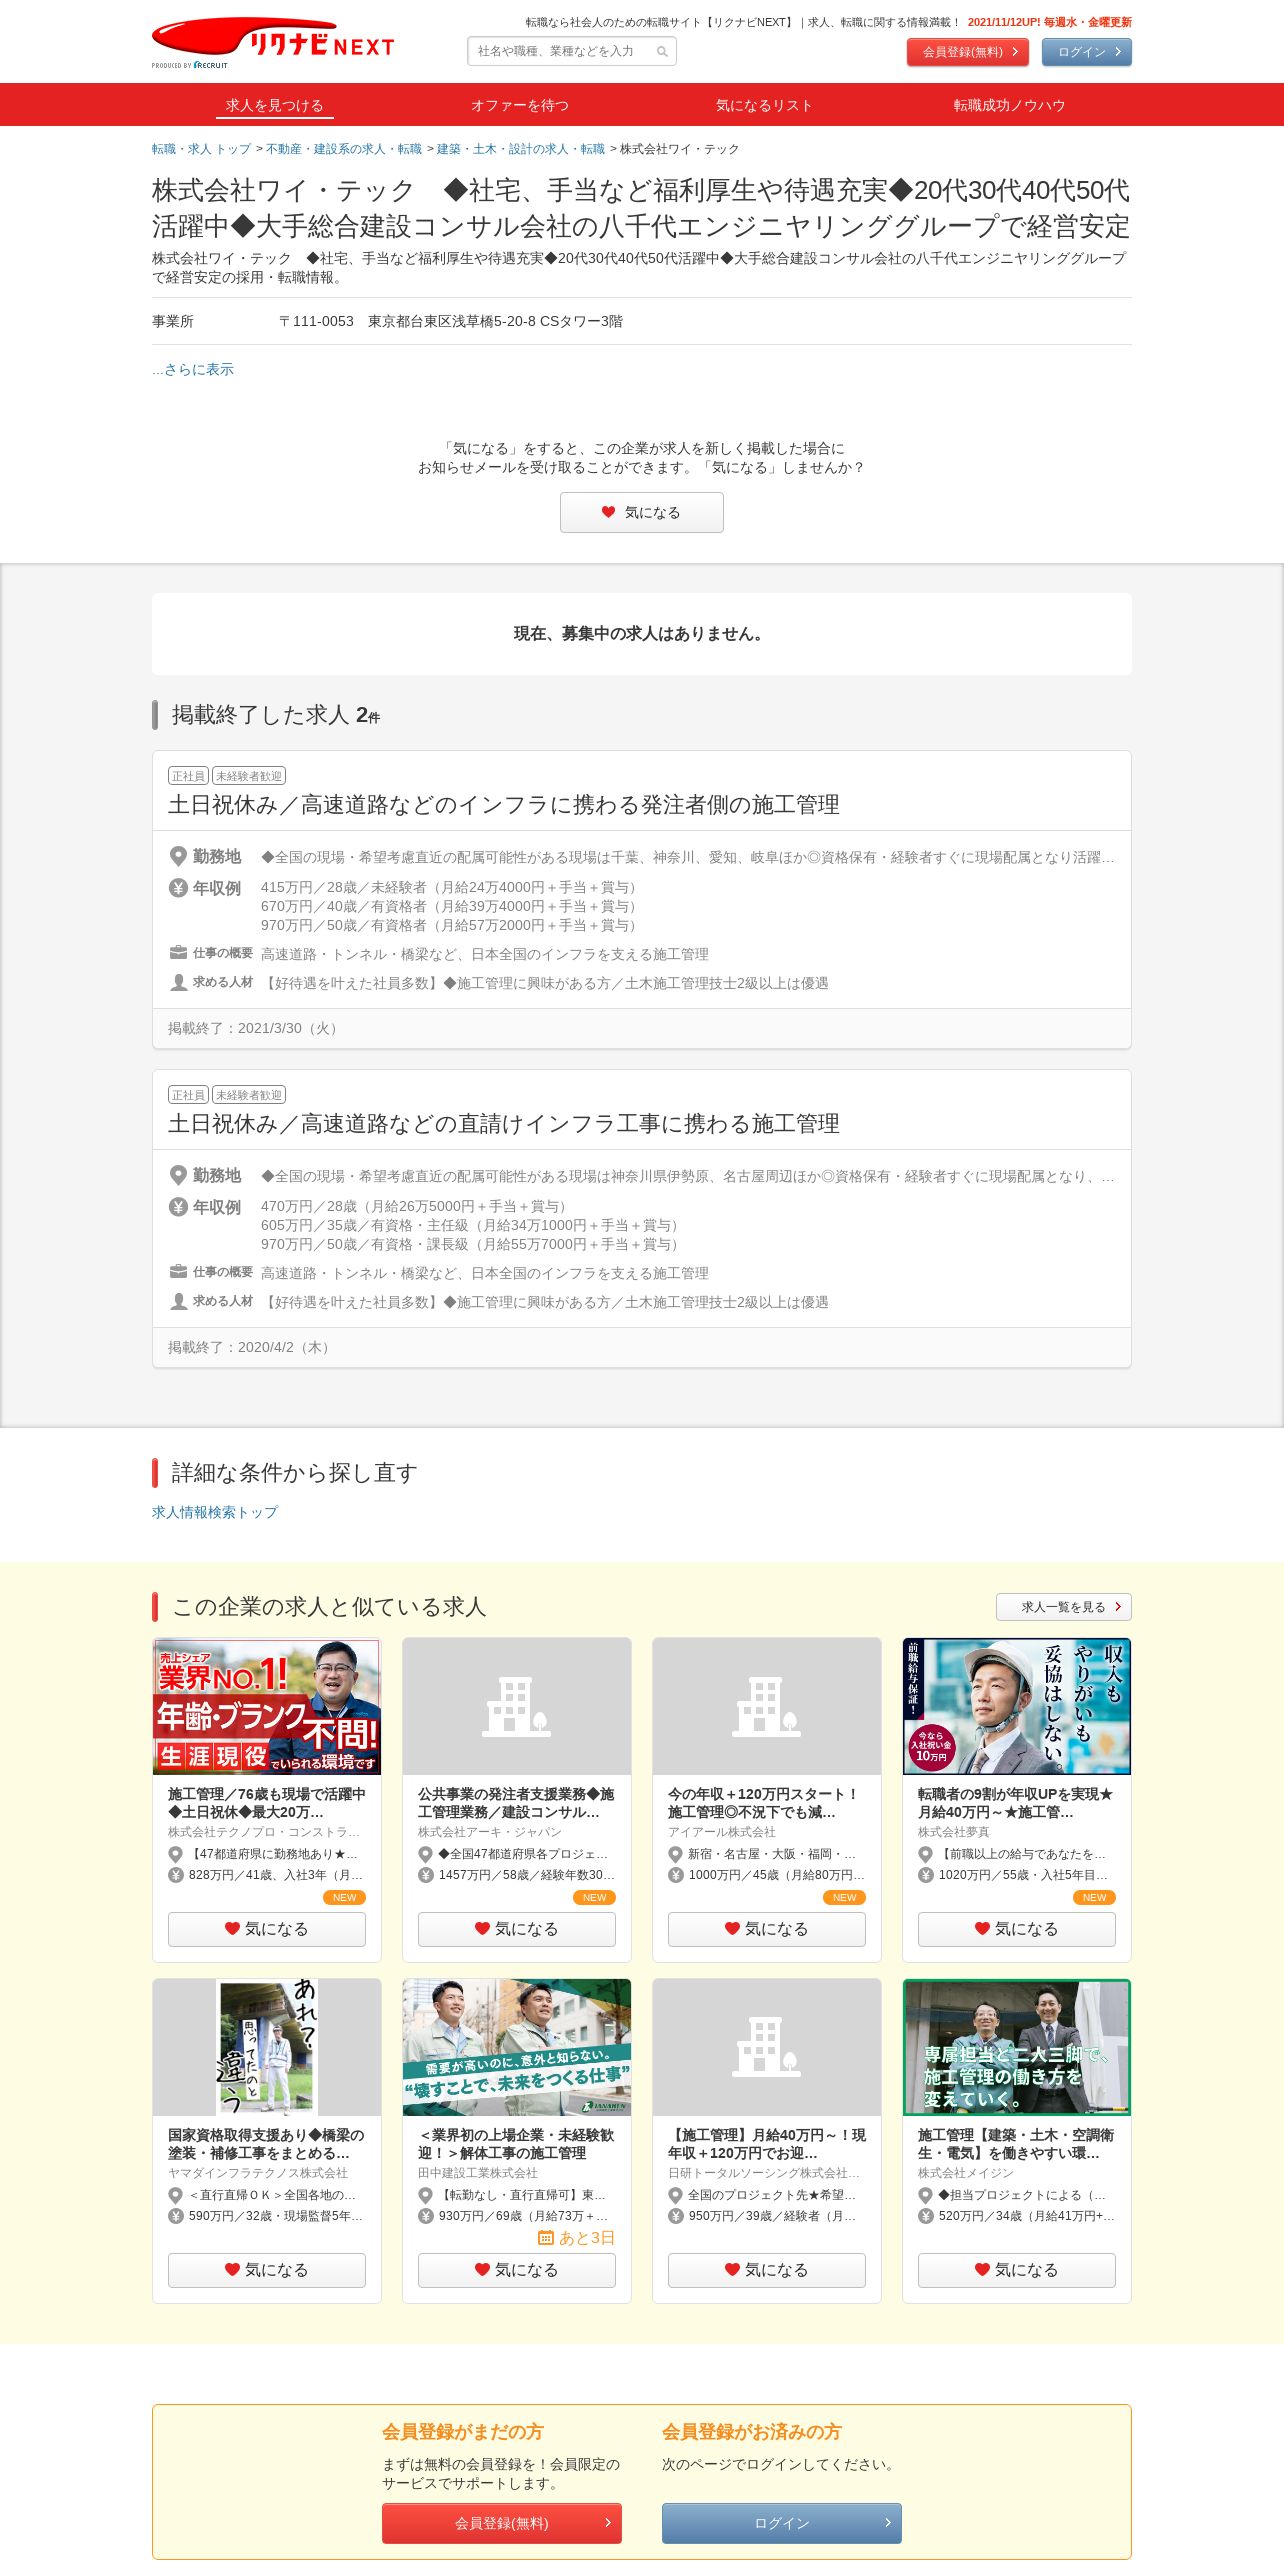Click 気になる on the 田中建設工業 card
Screen dimensions: 1284x2568
coord(517,2270)
